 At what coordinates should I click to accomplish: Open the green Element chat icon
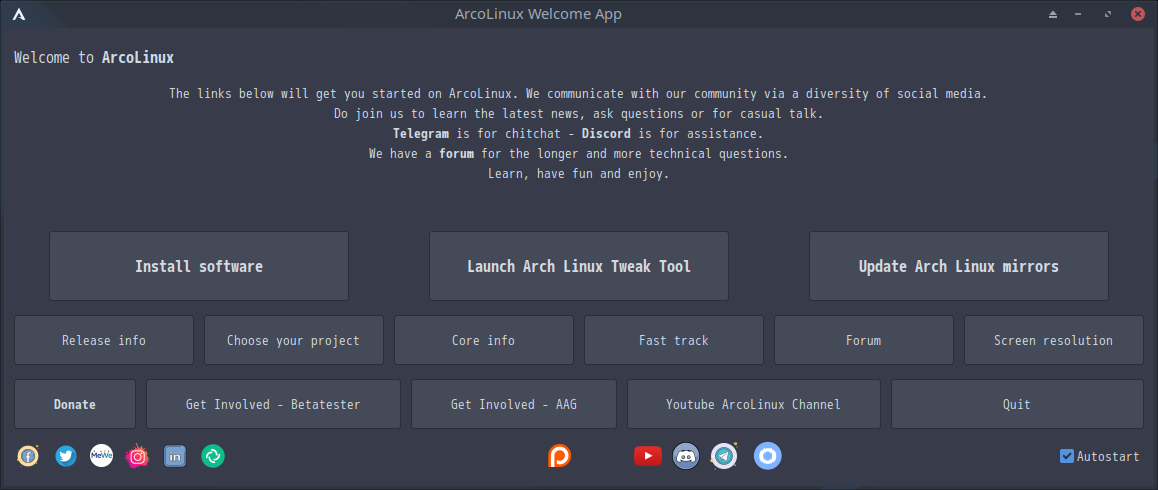pos(213,456)
